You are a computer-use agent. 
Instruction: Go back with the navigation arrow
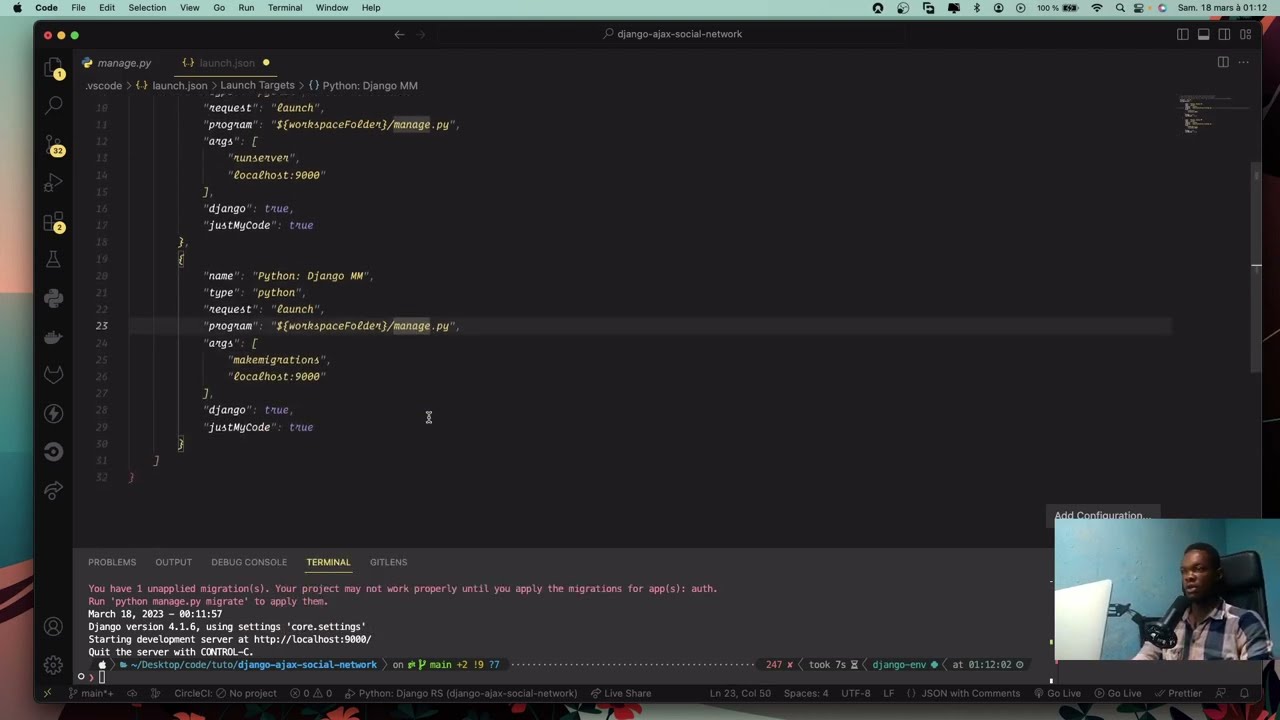pyautogui.click(x=399, y=34)
